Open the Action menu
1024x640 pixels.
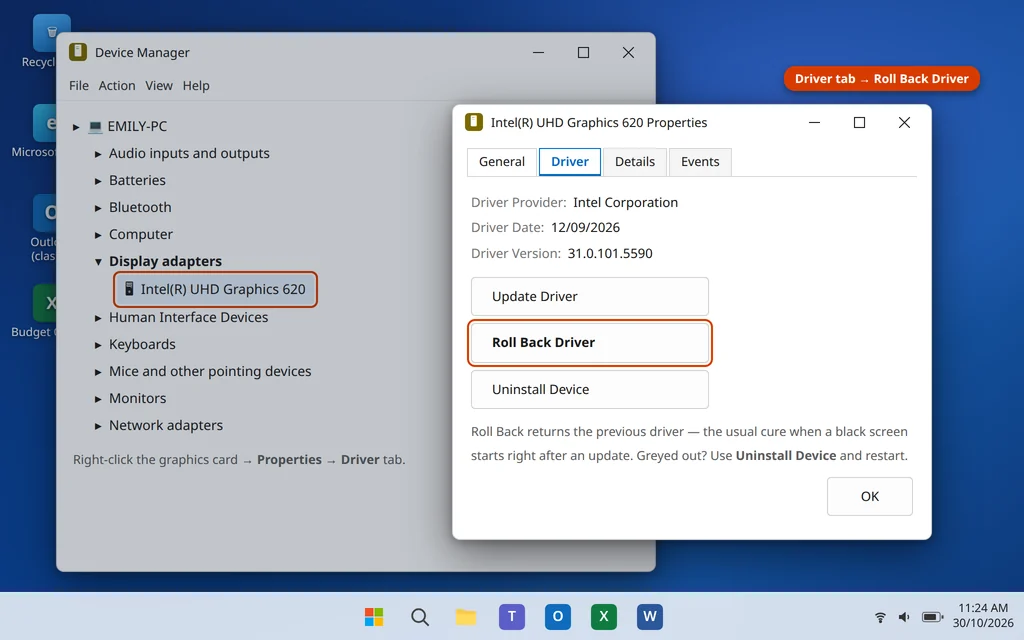pos(117,86)
